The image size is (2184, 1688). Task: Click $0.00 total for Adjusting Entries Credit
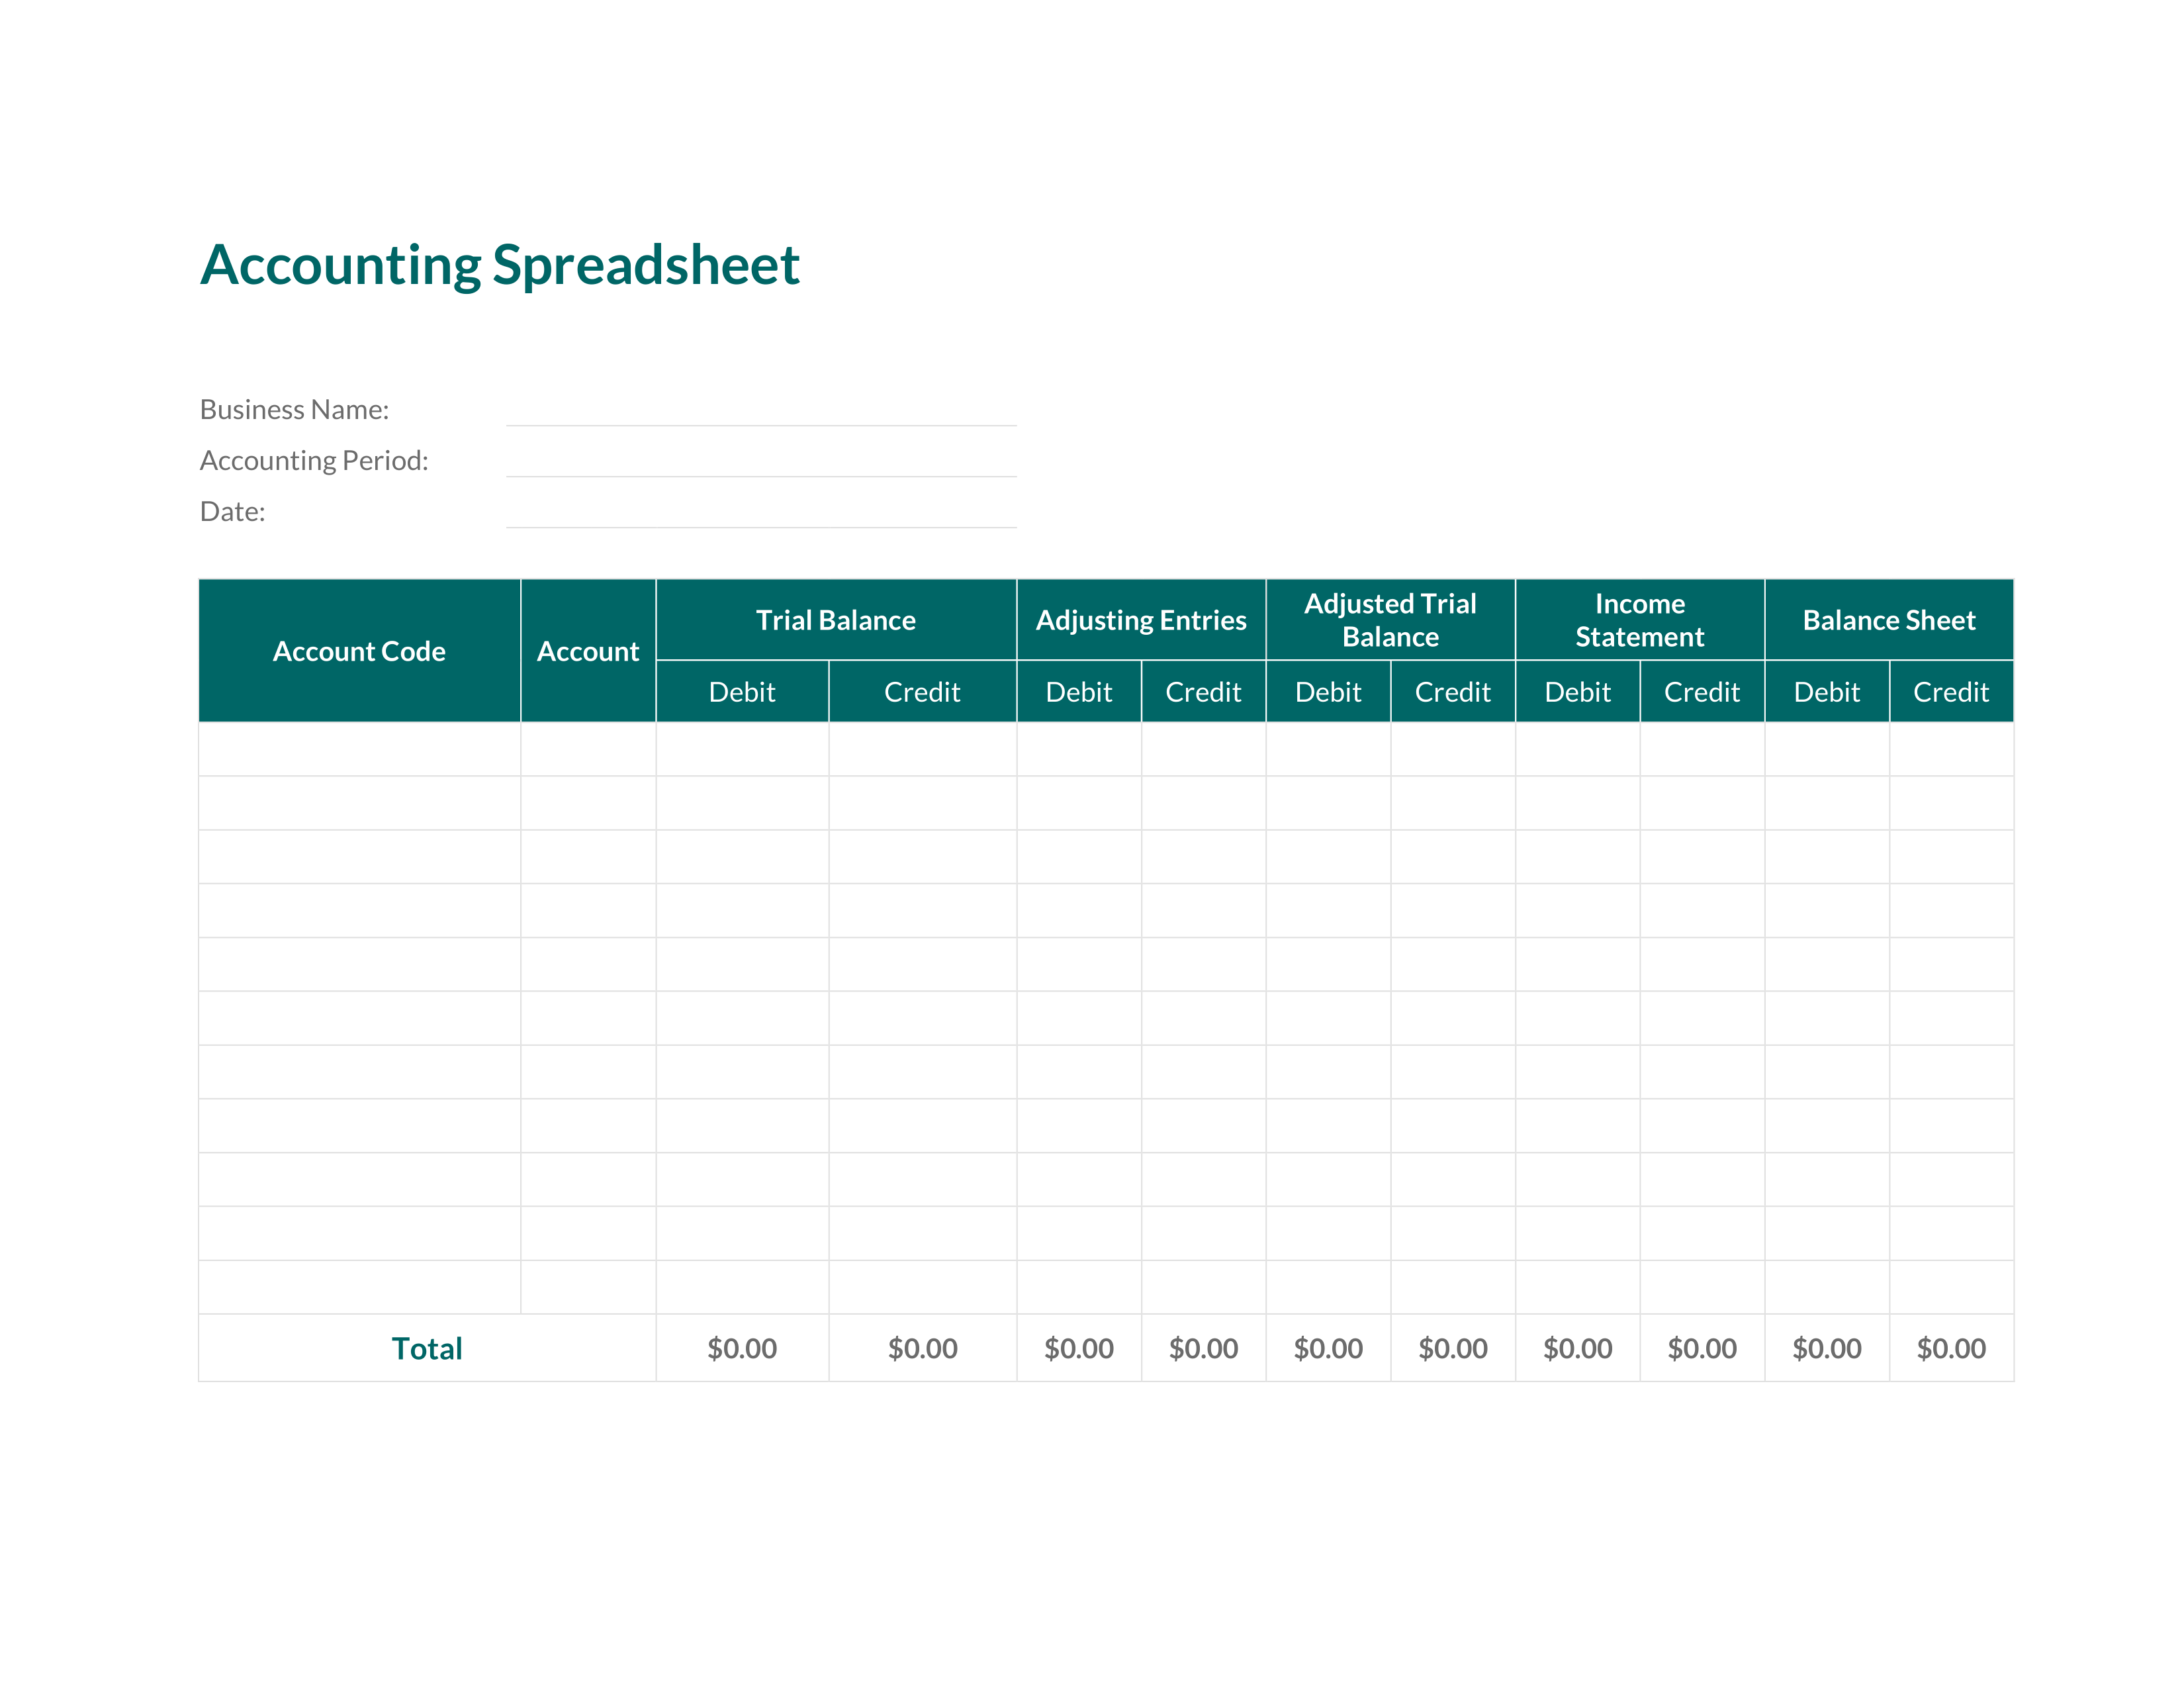click(1203, 1349)
